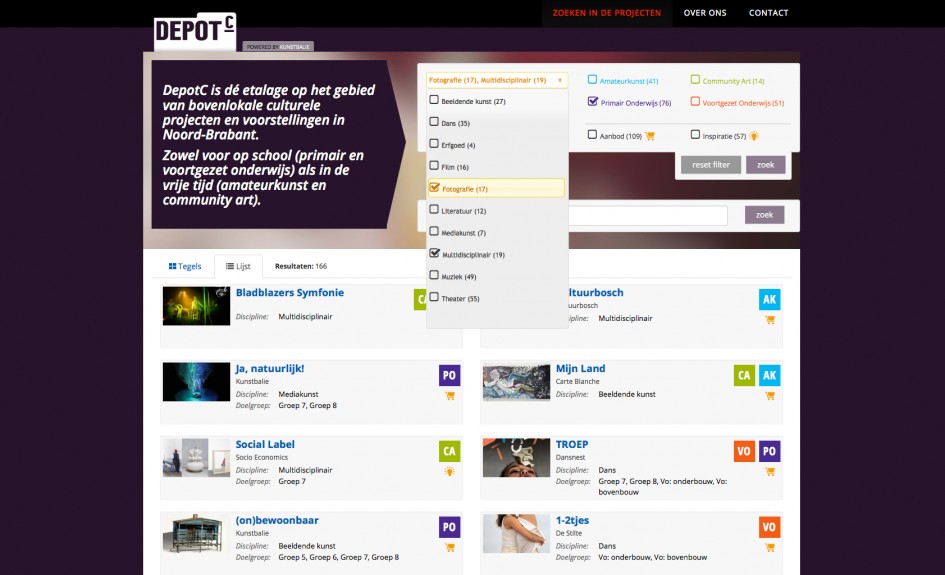The width and height of the screenshot is (945, 575).
Task: Click the CA badge on Mijn Land
Action: pos(744,375)
